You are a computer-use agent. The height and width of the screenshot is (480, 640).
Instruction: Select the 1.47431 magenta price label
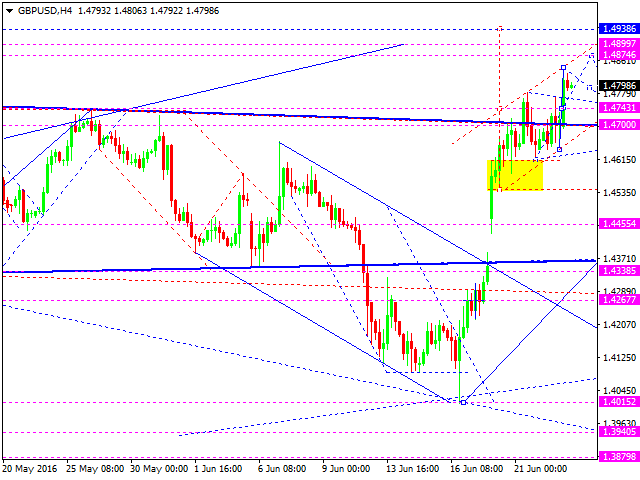pyautogui.click(x=619, y=108)
